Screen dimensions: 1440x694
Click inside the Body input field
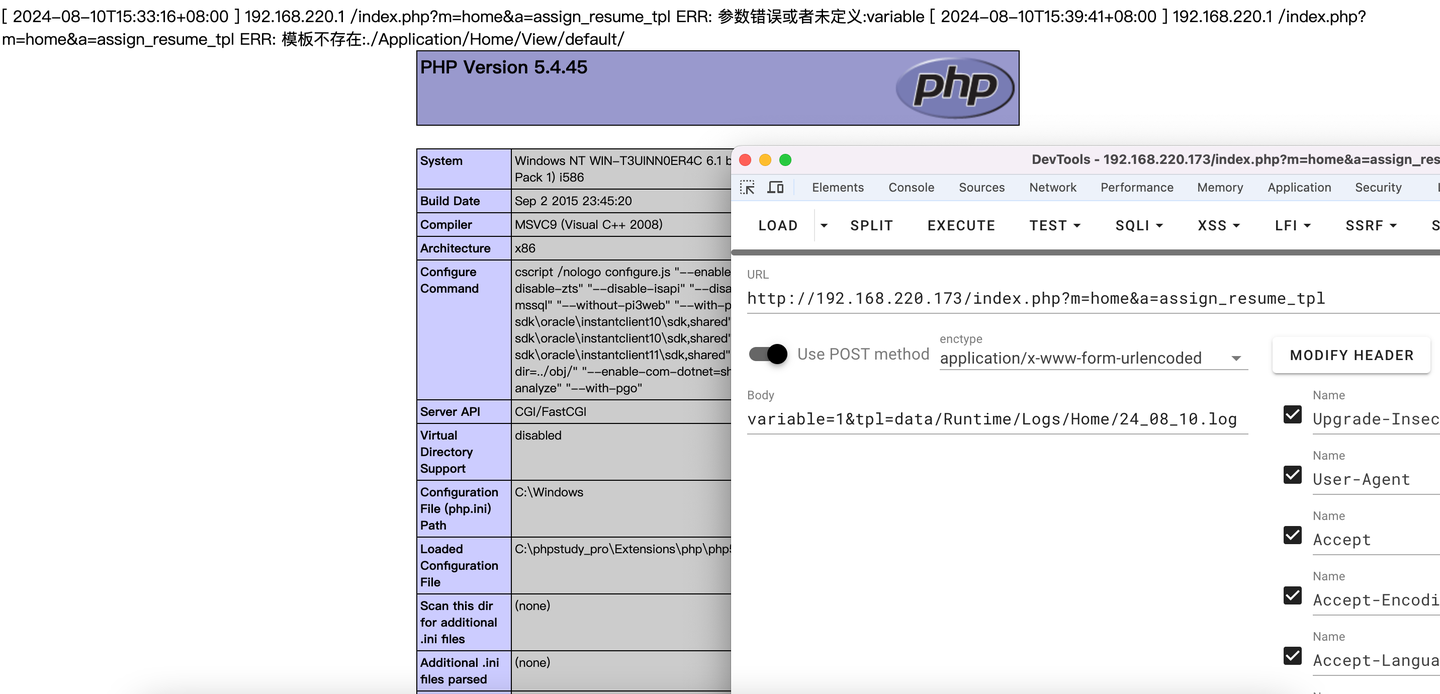pyautogui.click(x=996, y=419)
